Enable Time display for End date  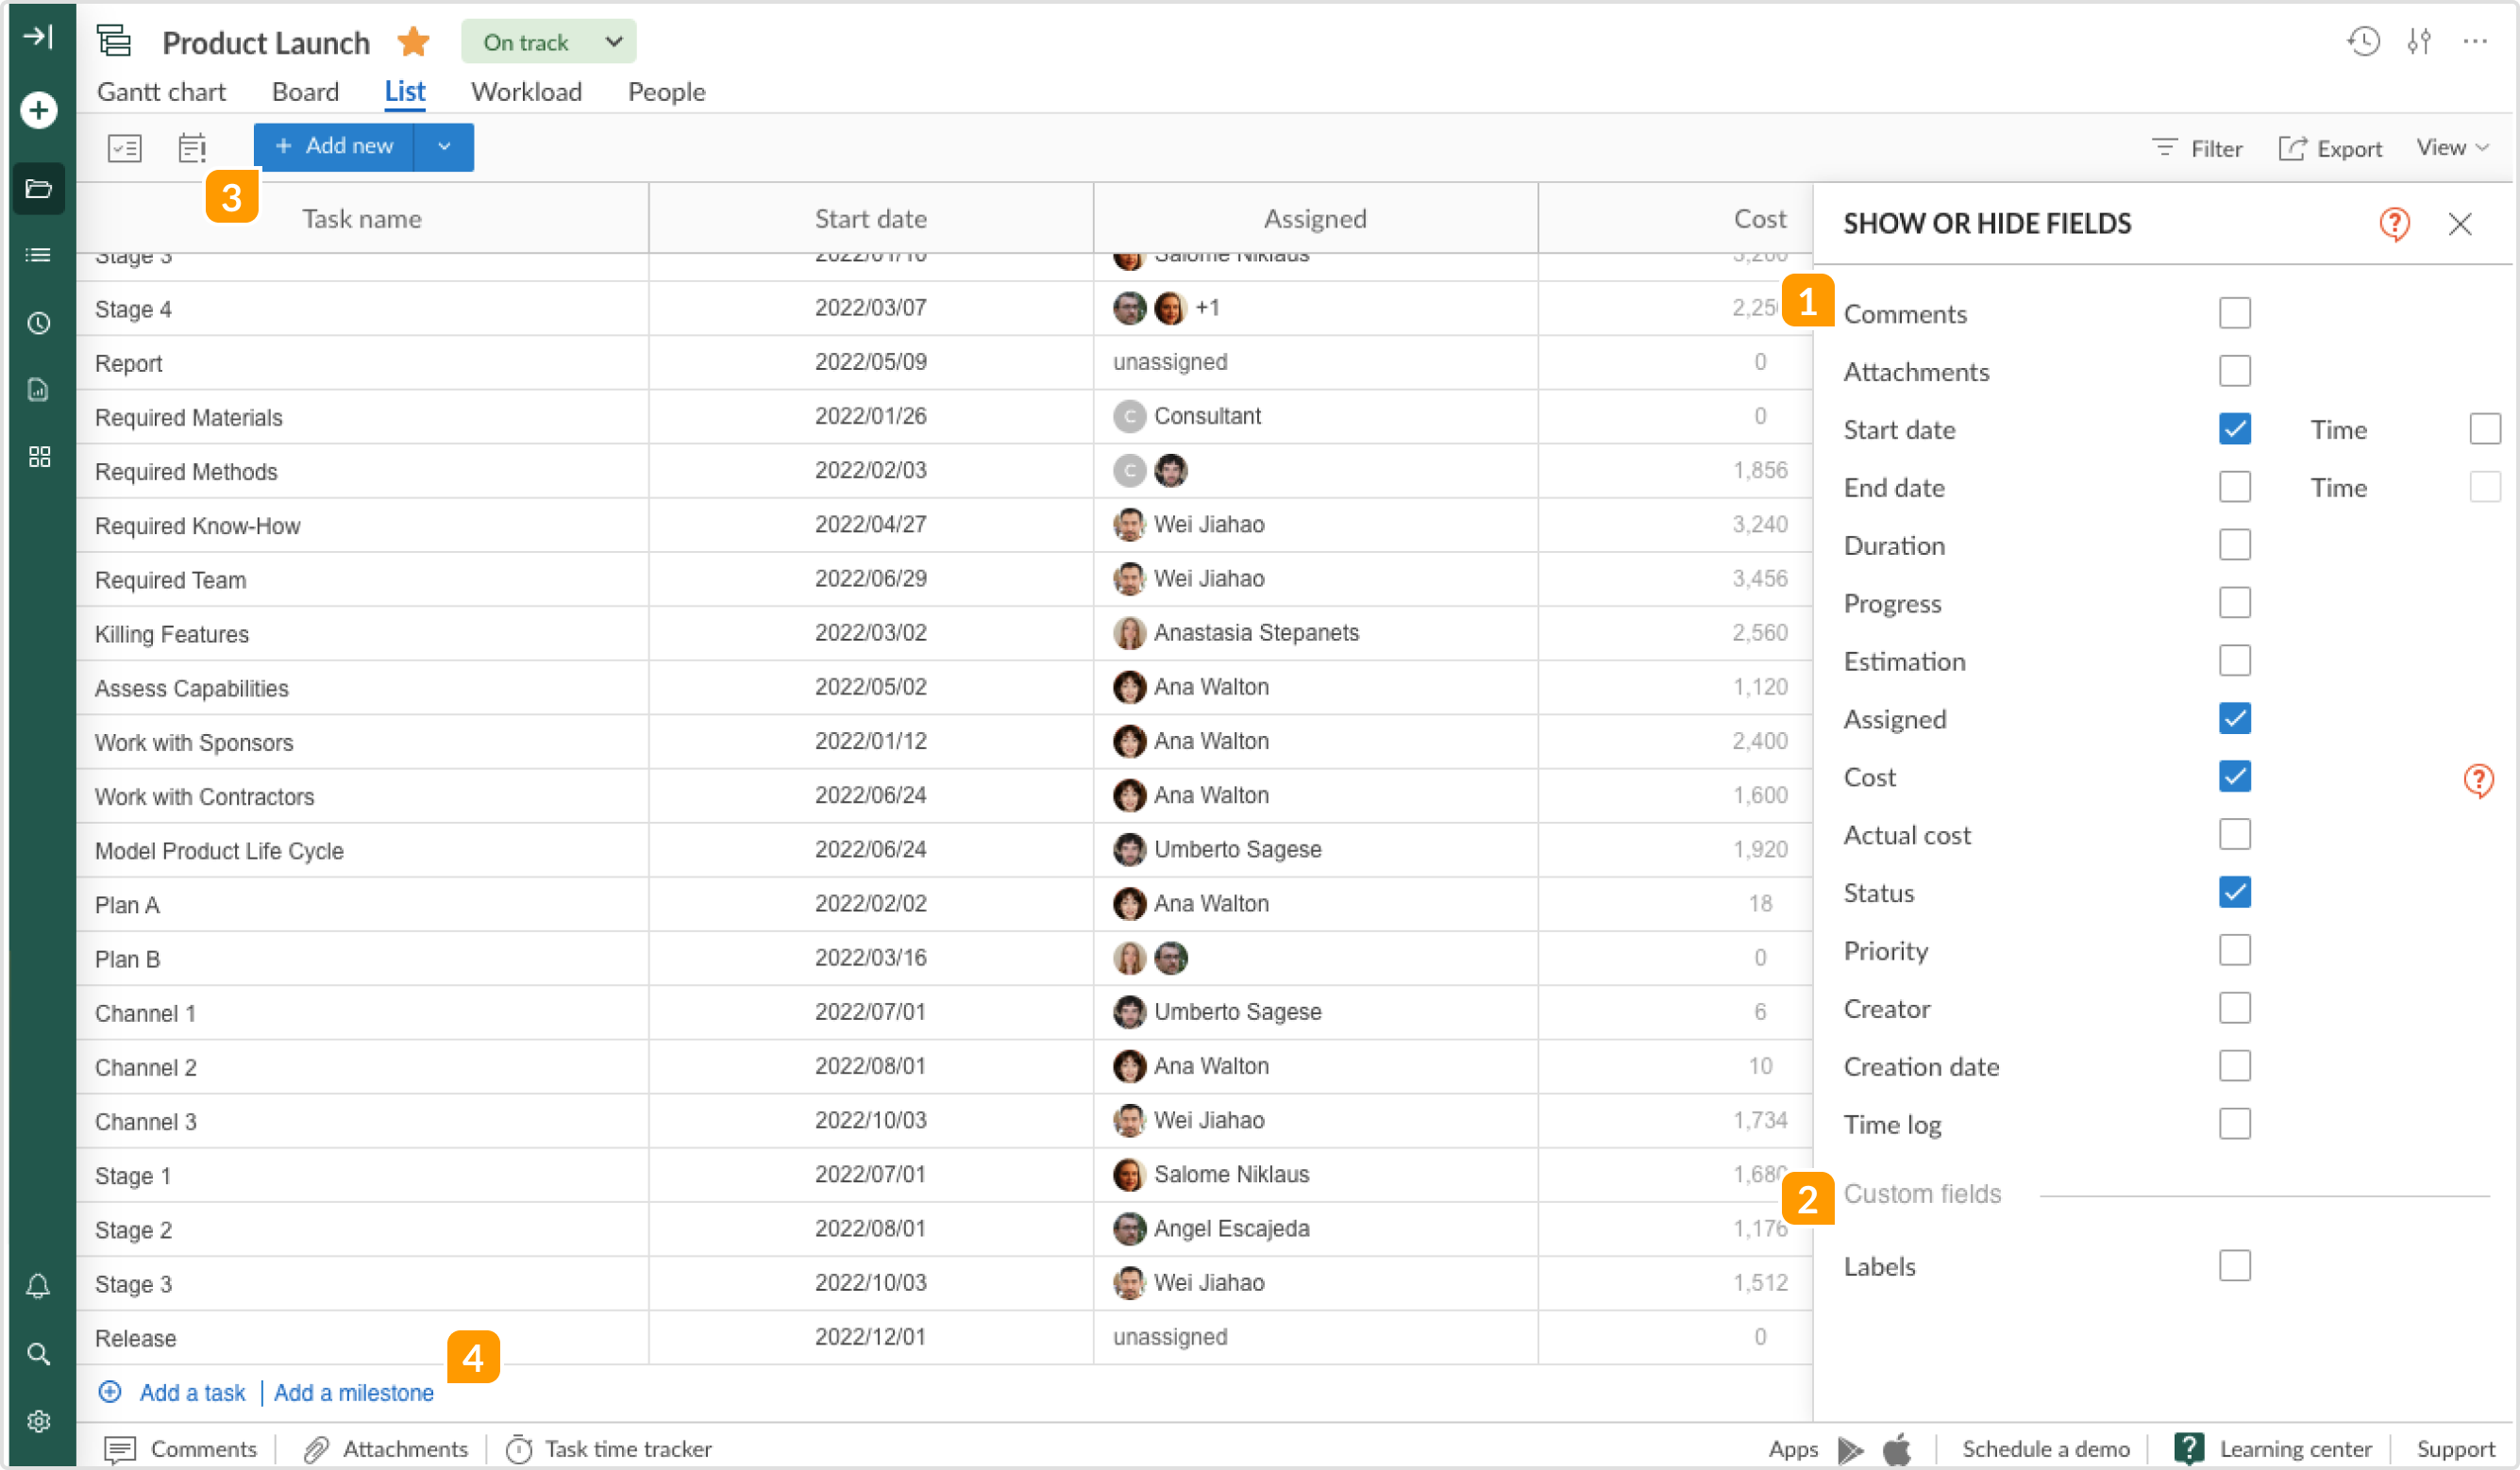pos(2484,487)
